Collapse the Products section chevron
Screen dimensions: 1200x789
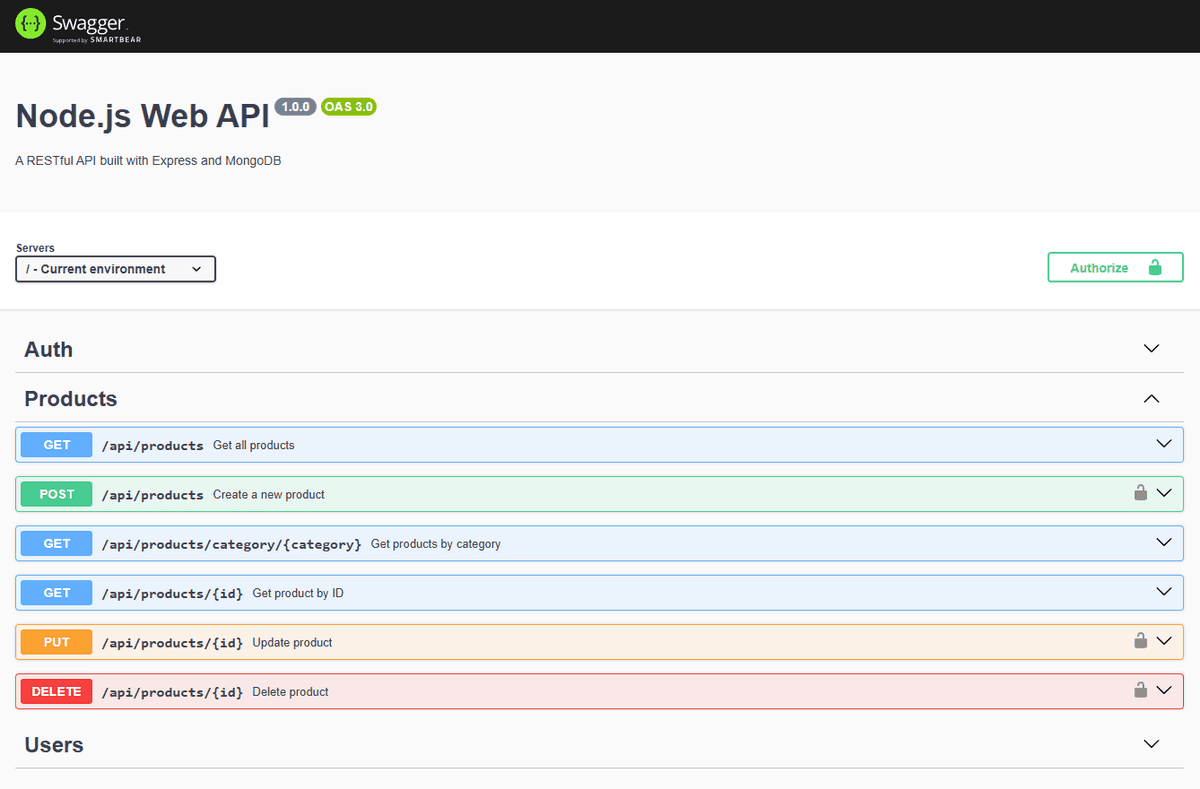[x=1151, y=398]
